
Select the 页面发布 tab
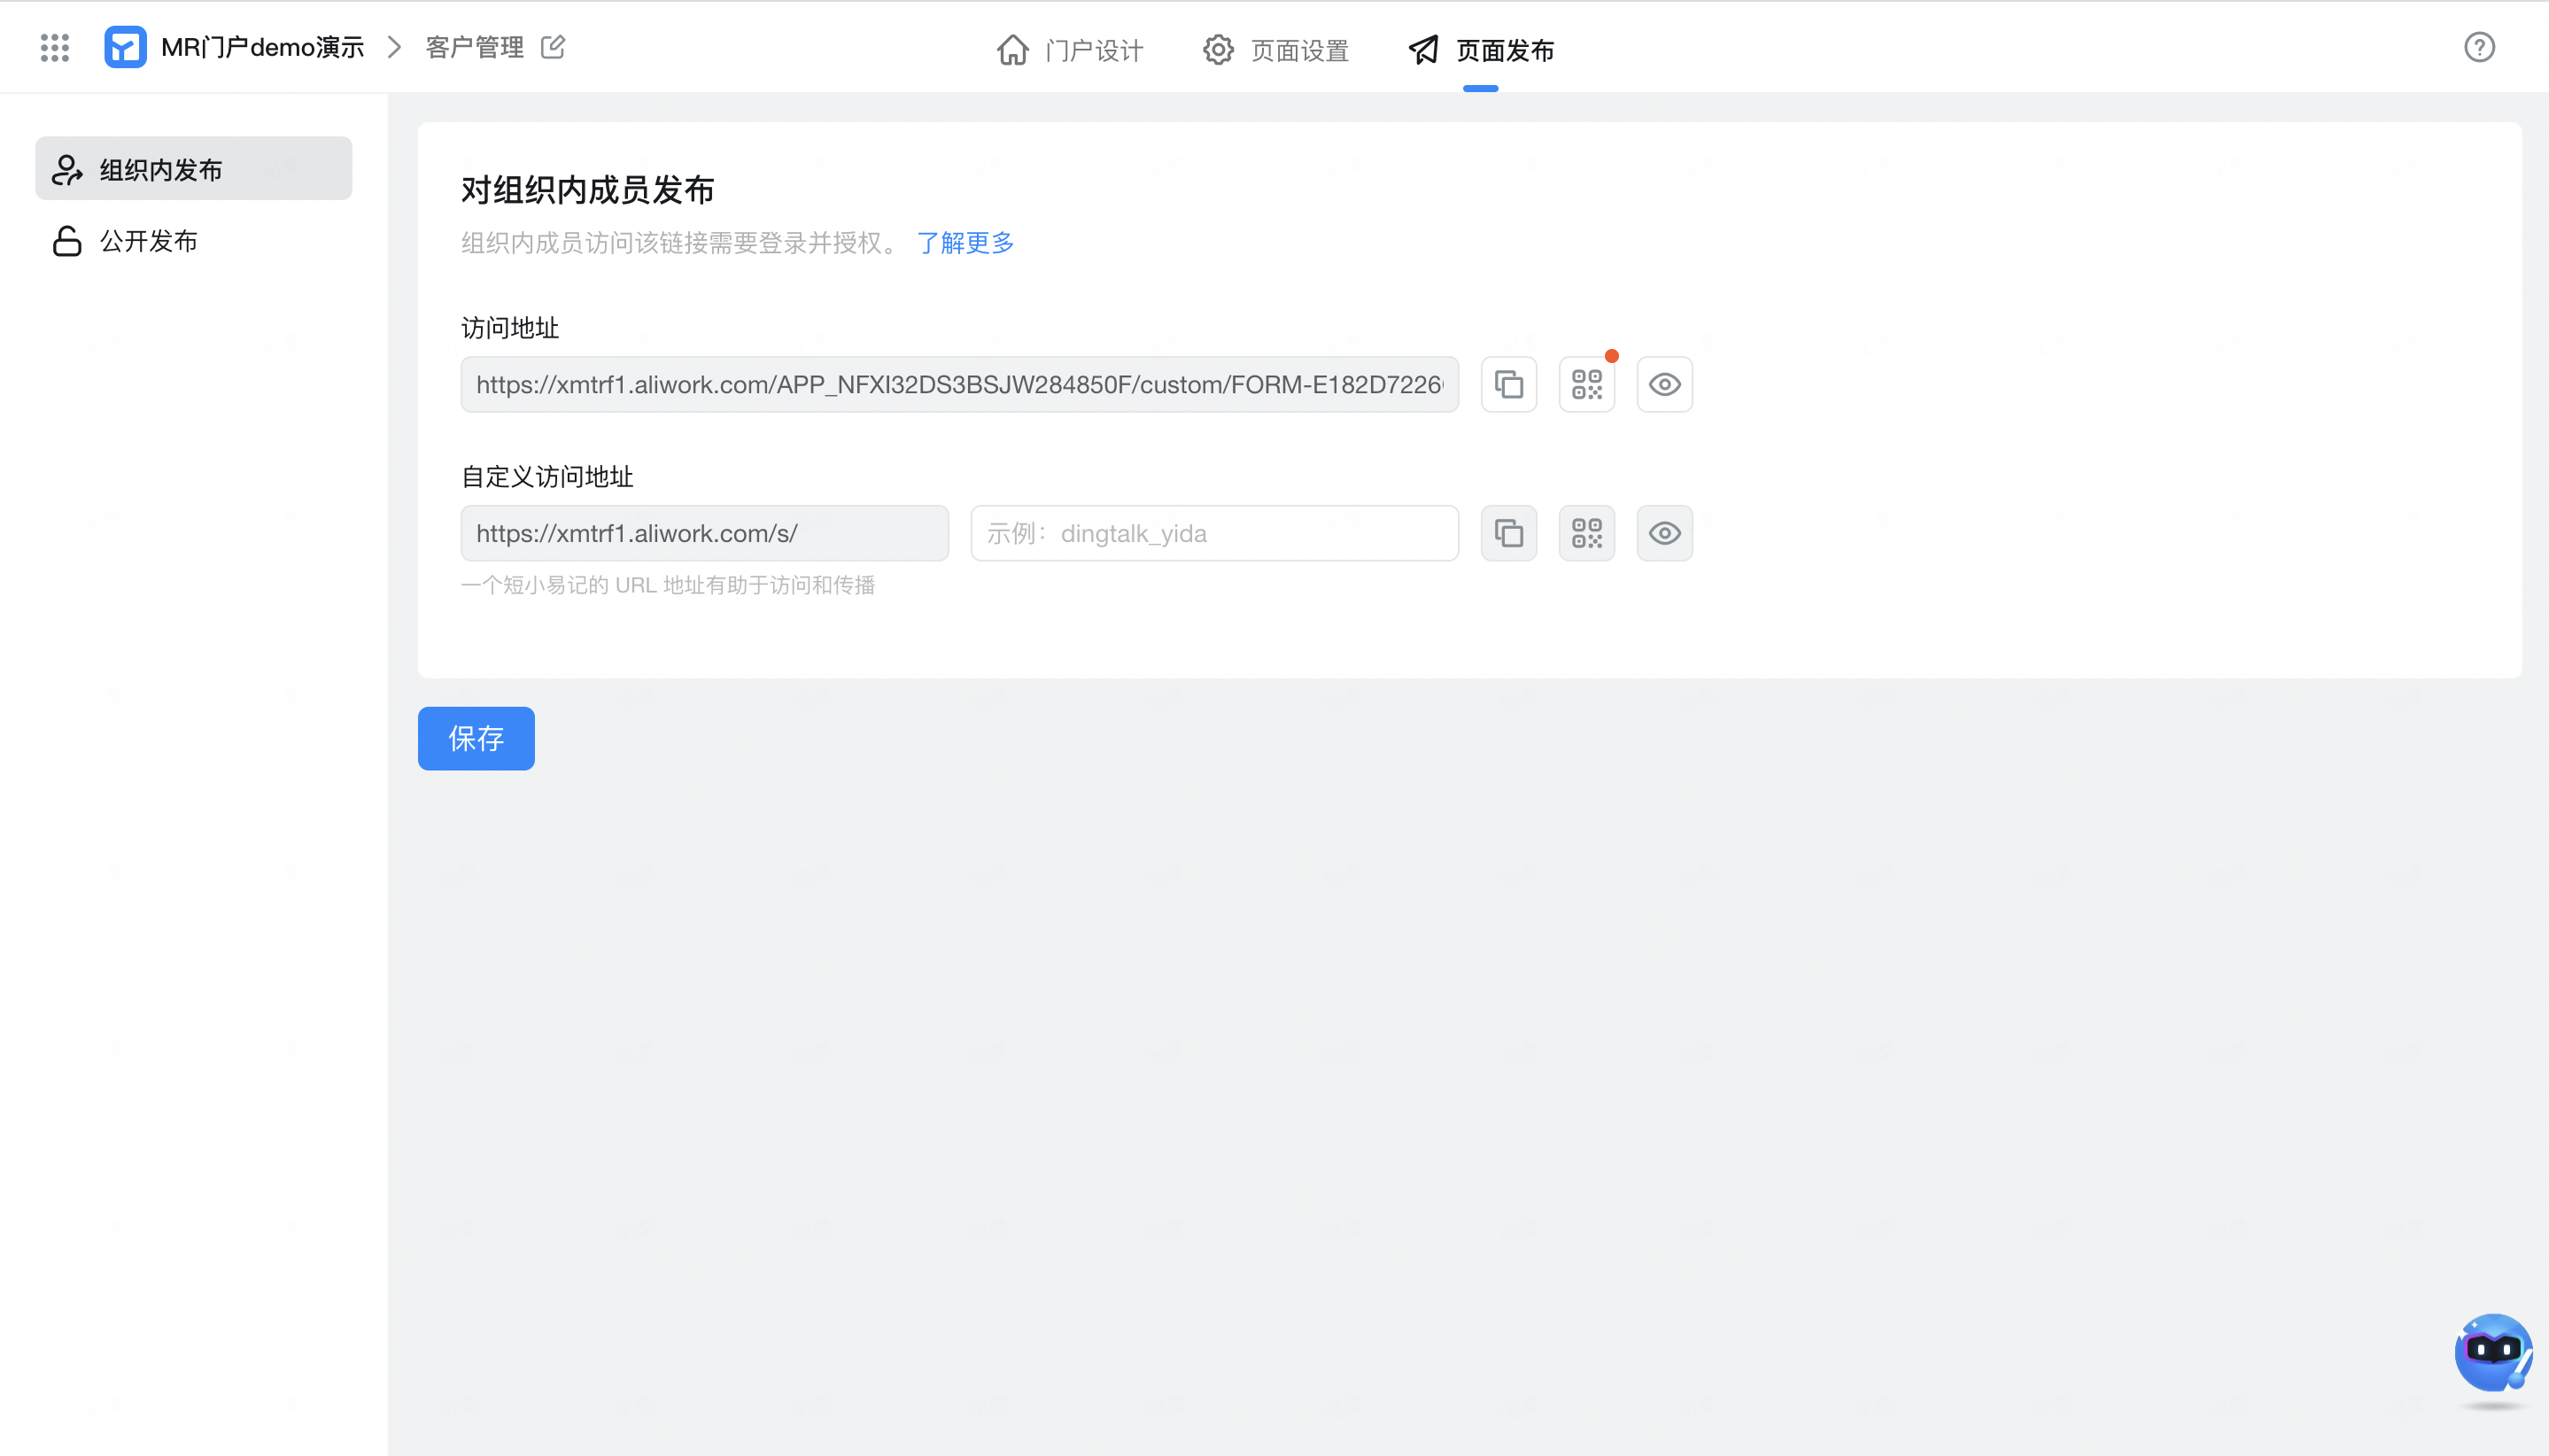tap(1481, 50)
